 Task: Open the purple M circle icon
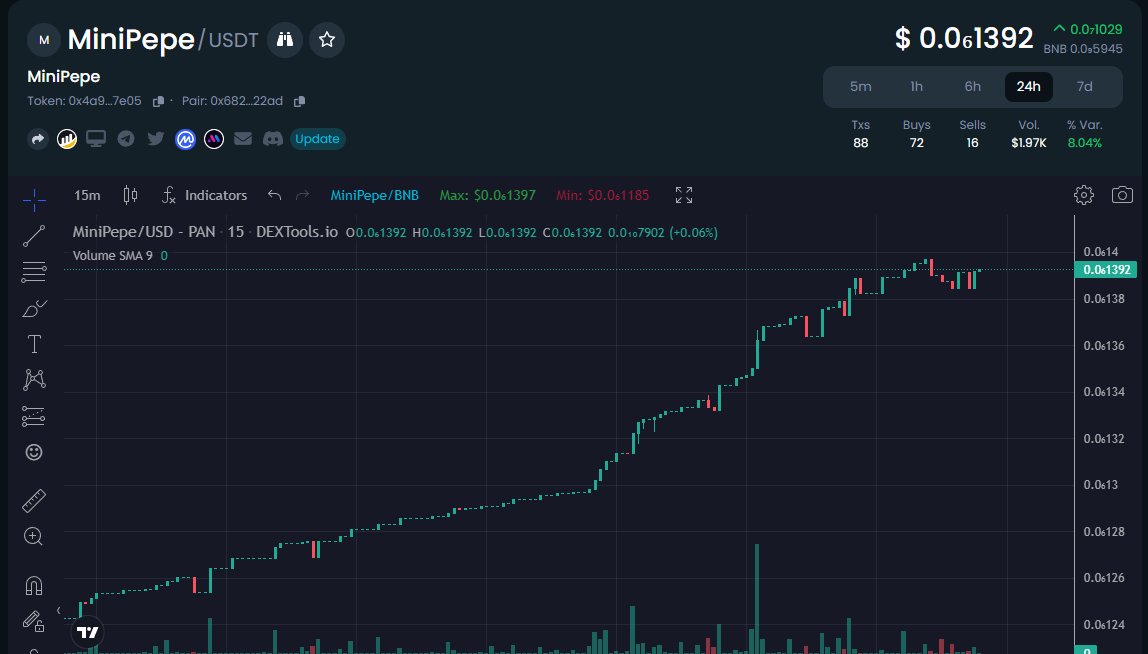tap(214, 138)
